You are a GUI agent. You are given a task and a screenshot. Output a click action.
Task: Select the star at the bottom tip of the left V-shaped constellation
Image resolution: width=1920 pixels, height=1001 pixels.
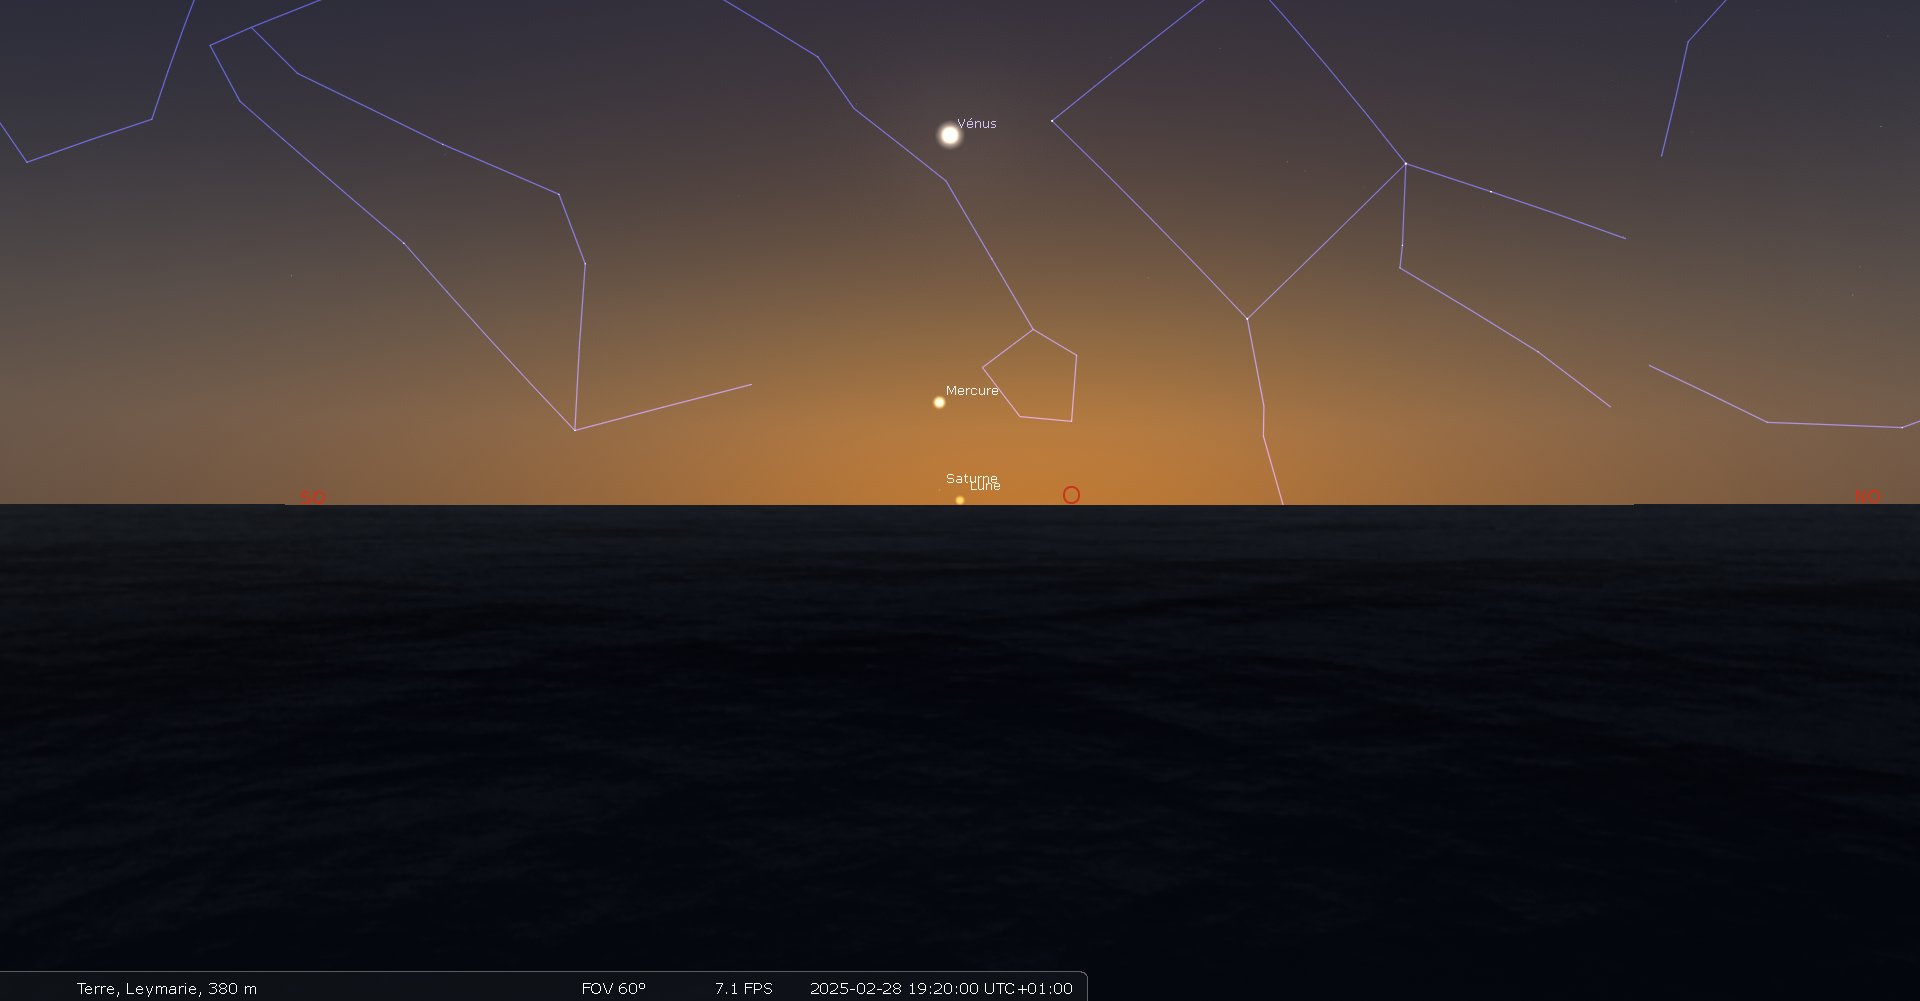(575, 430)
